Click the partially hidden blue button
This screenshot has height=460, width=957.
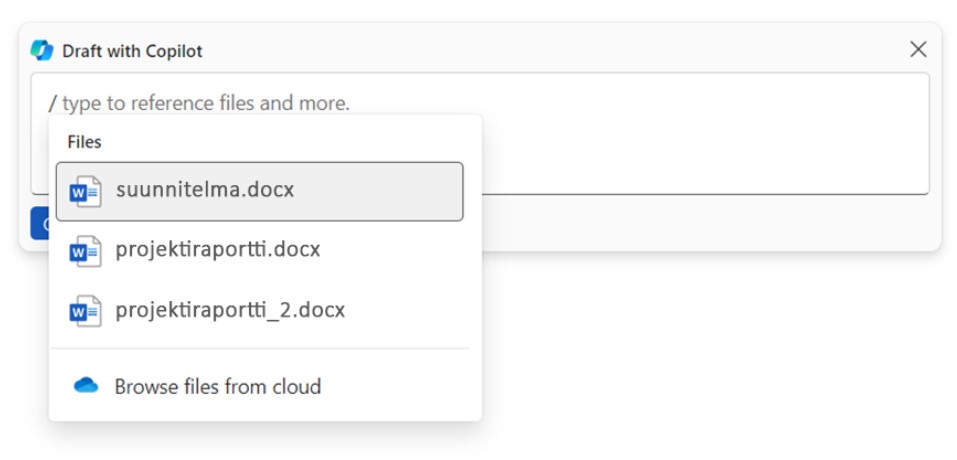(x=39, y=223)
